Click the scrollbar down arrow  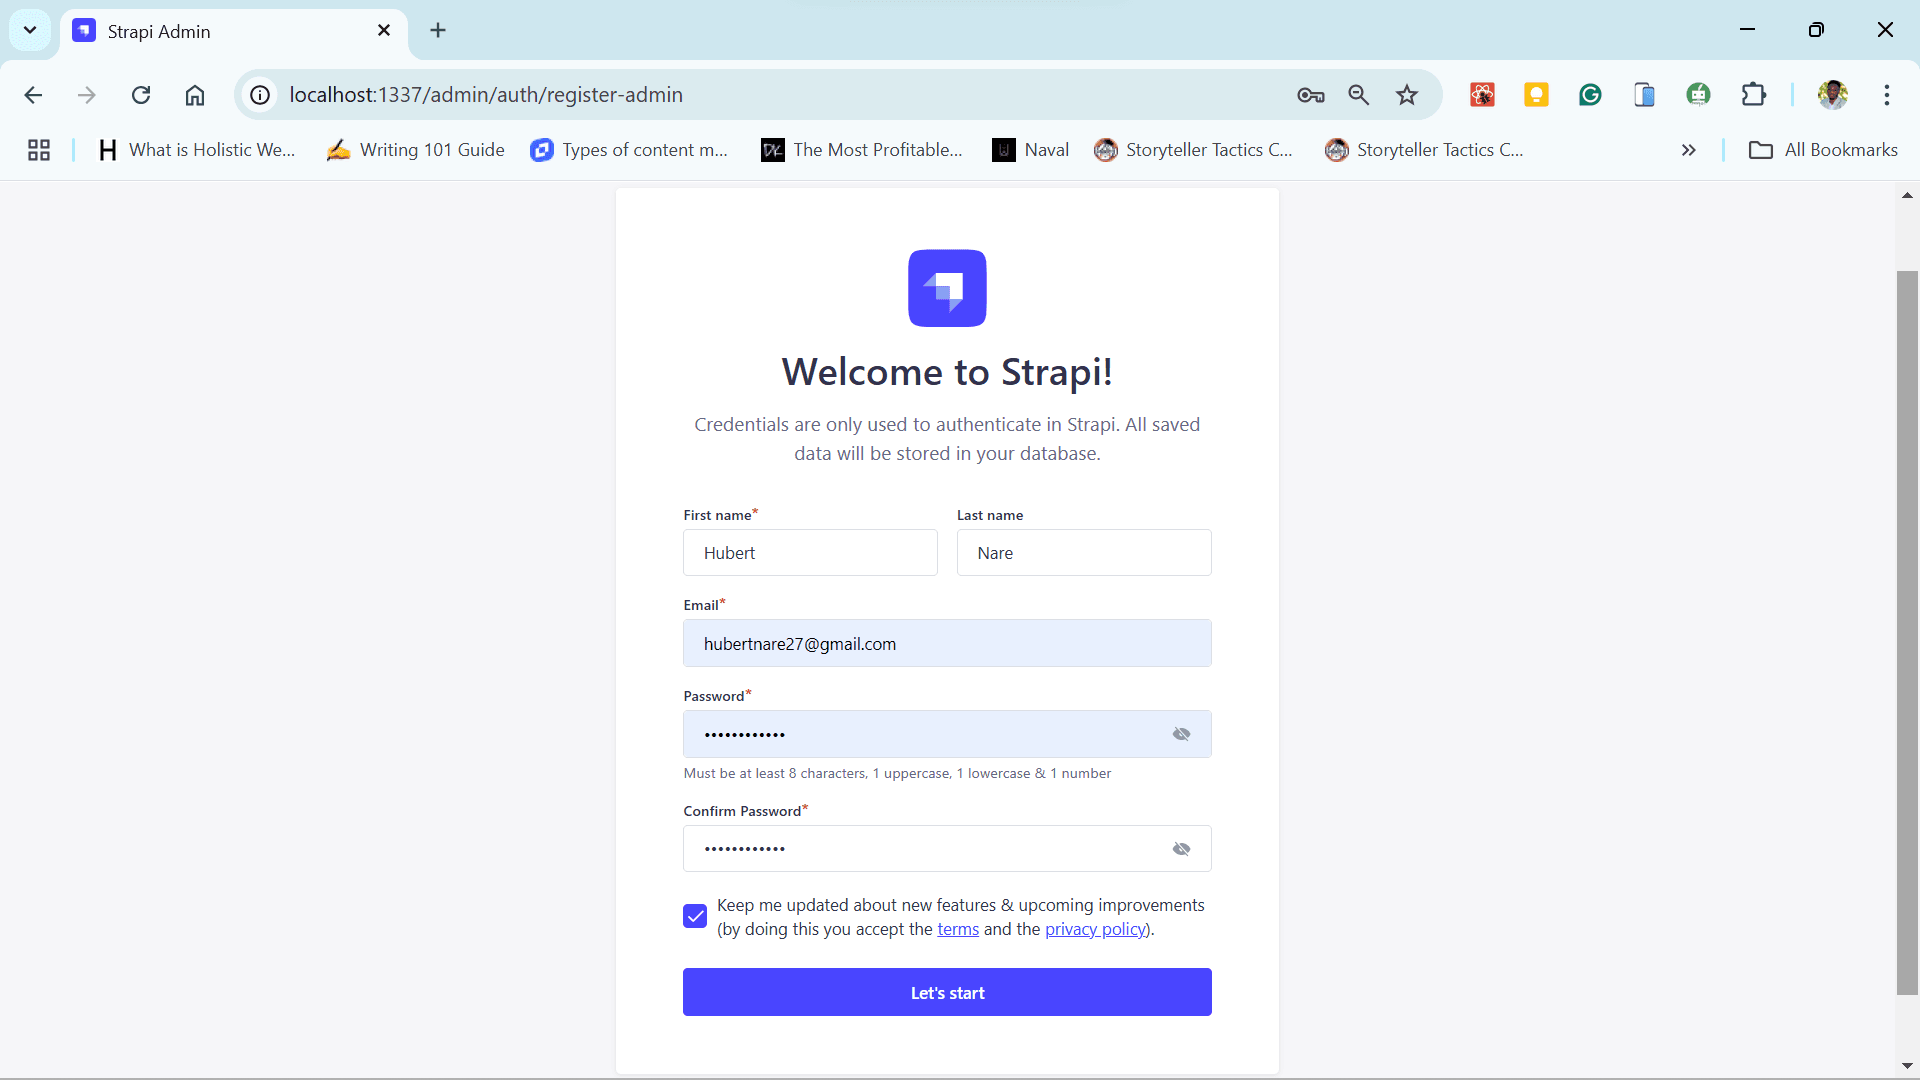point(1907,1066)
